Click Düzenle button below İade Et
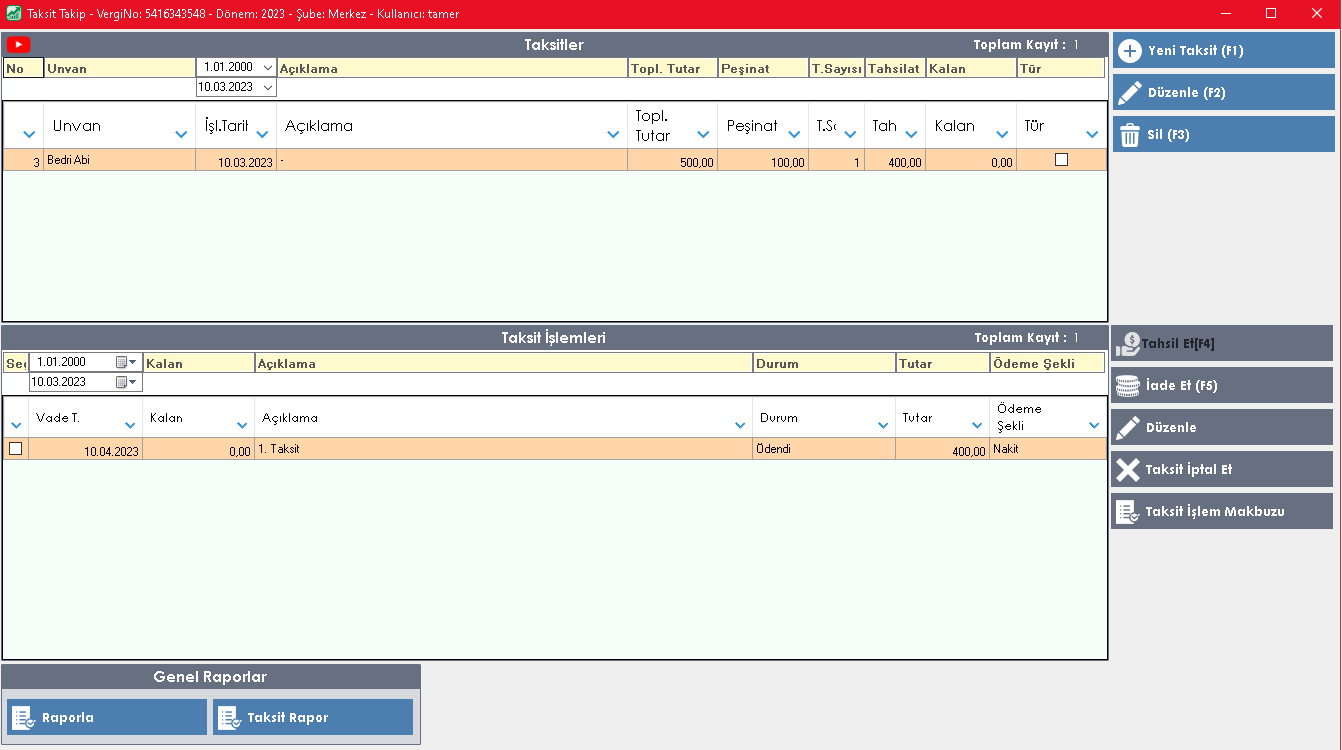Screen dimensions: 1342x750 1222,427
